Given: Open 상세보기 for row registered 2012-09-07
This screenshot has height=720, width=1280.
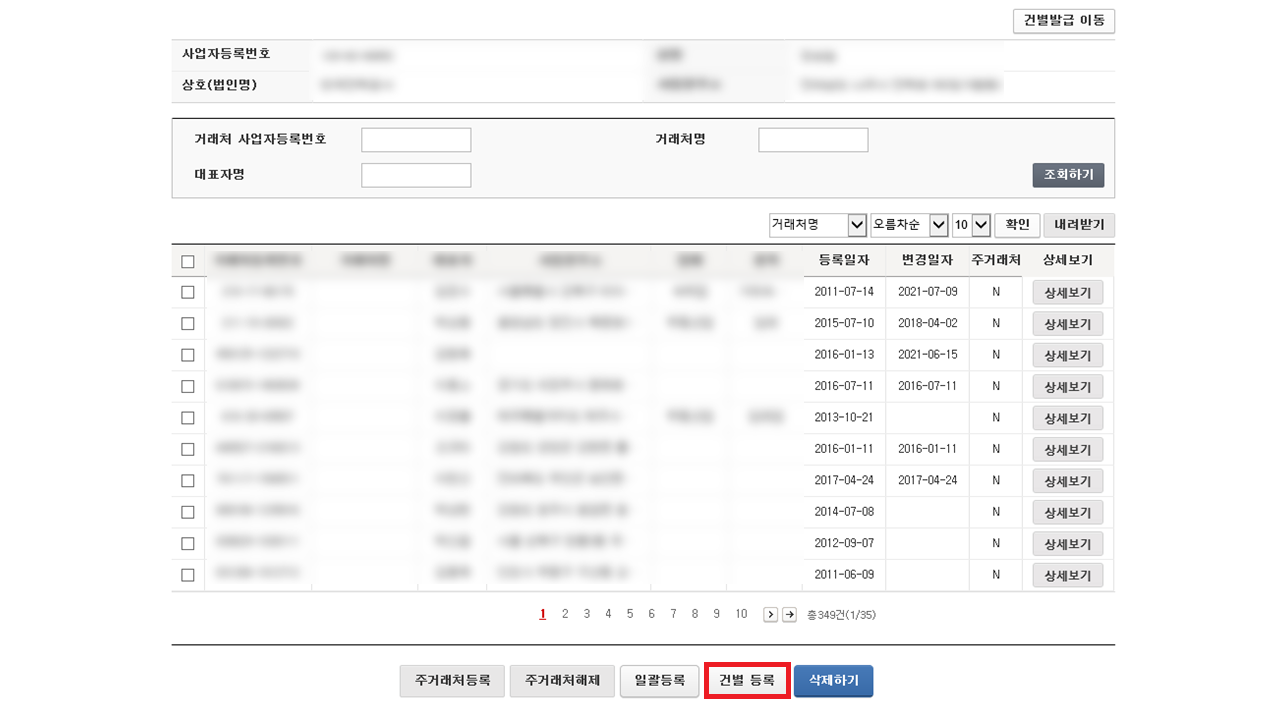Looking at the screenshot, I should point(1068,544).
